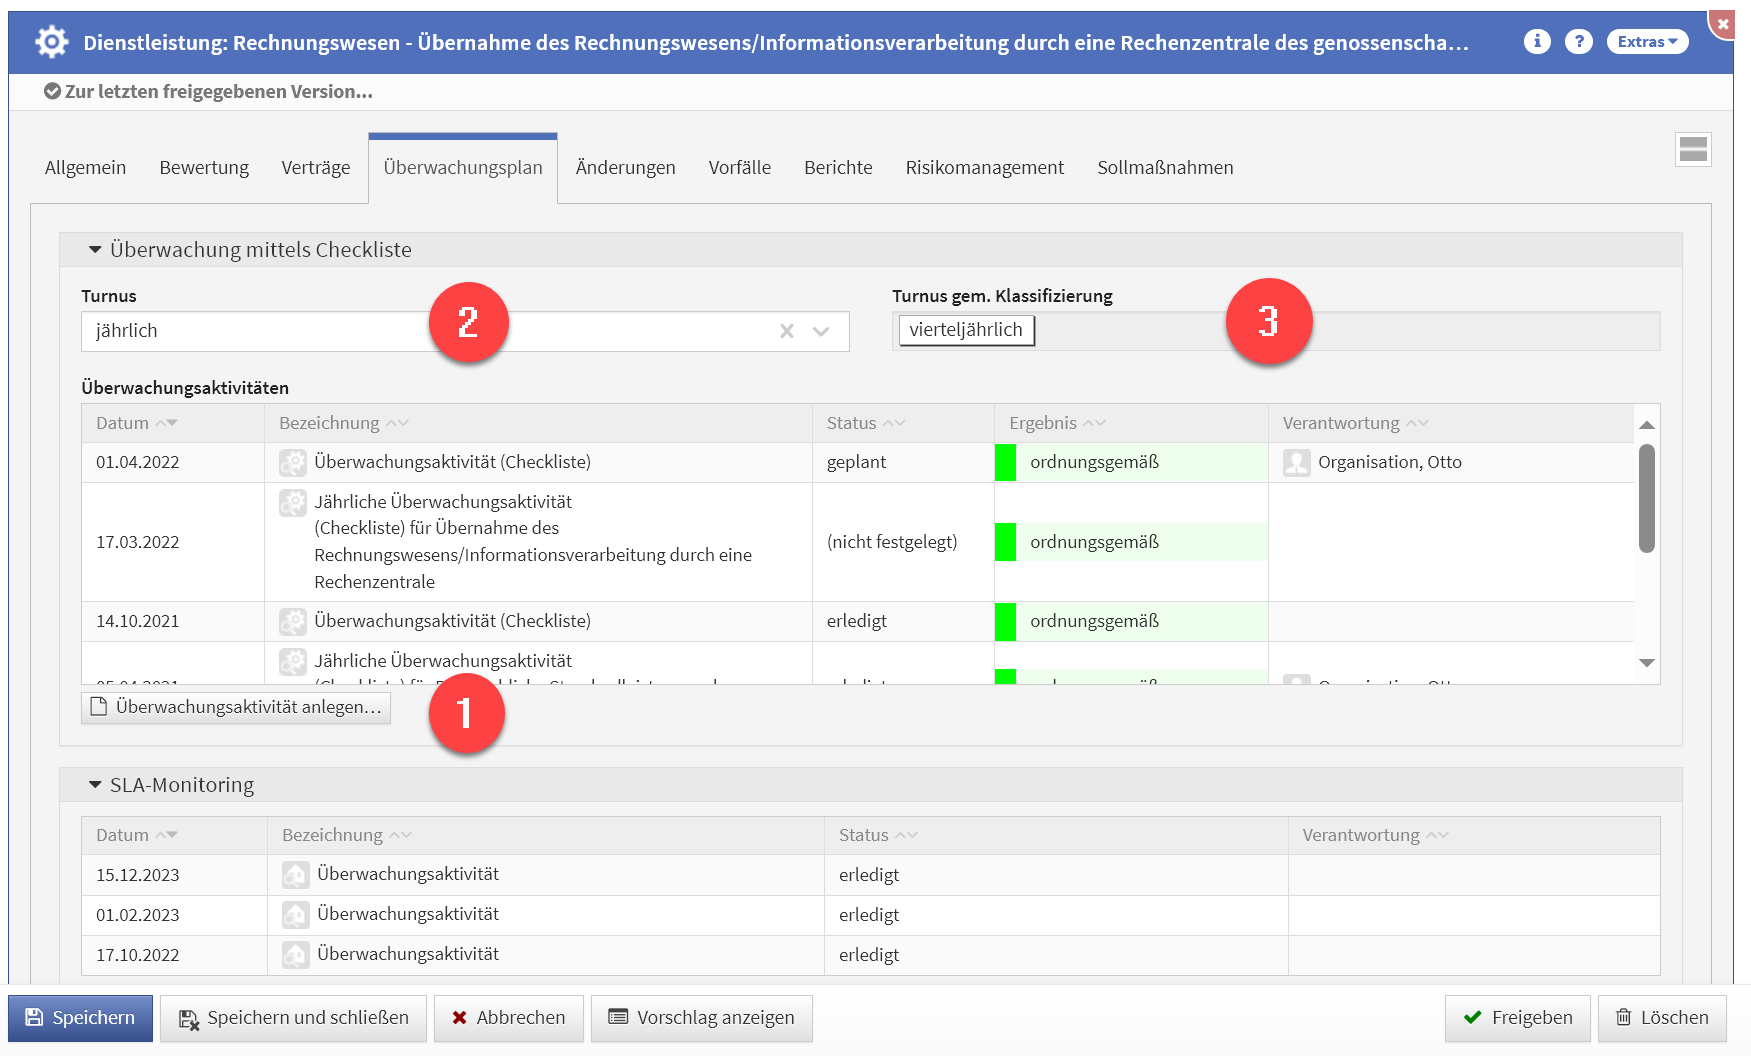This screenshot has height=1056, width=1751.
Task: Click the Freigeben button
Action: pos(1517,1018)
